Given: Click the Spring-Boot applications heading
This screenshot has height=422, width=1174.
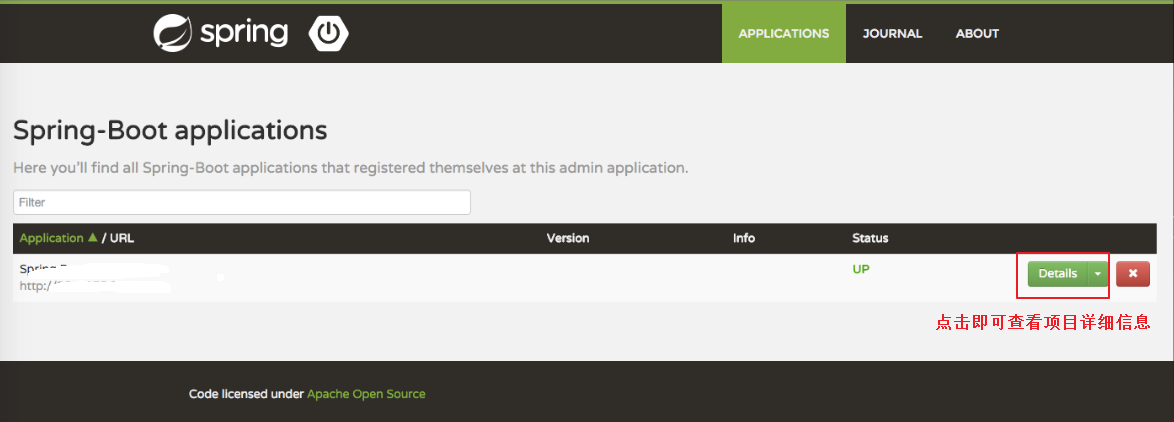Looking at the screenshot, I should coord(170,131).
